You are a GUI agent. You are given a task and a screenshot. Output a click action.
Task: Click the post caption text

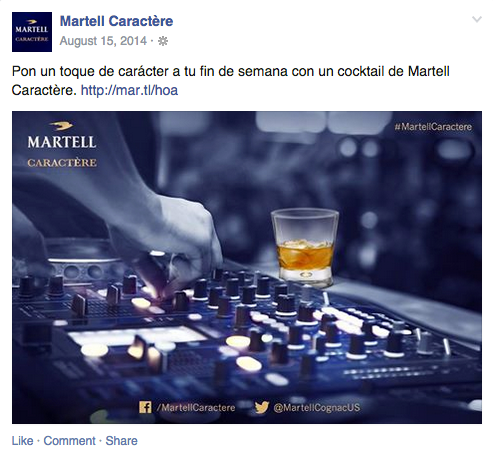[231, 81]
